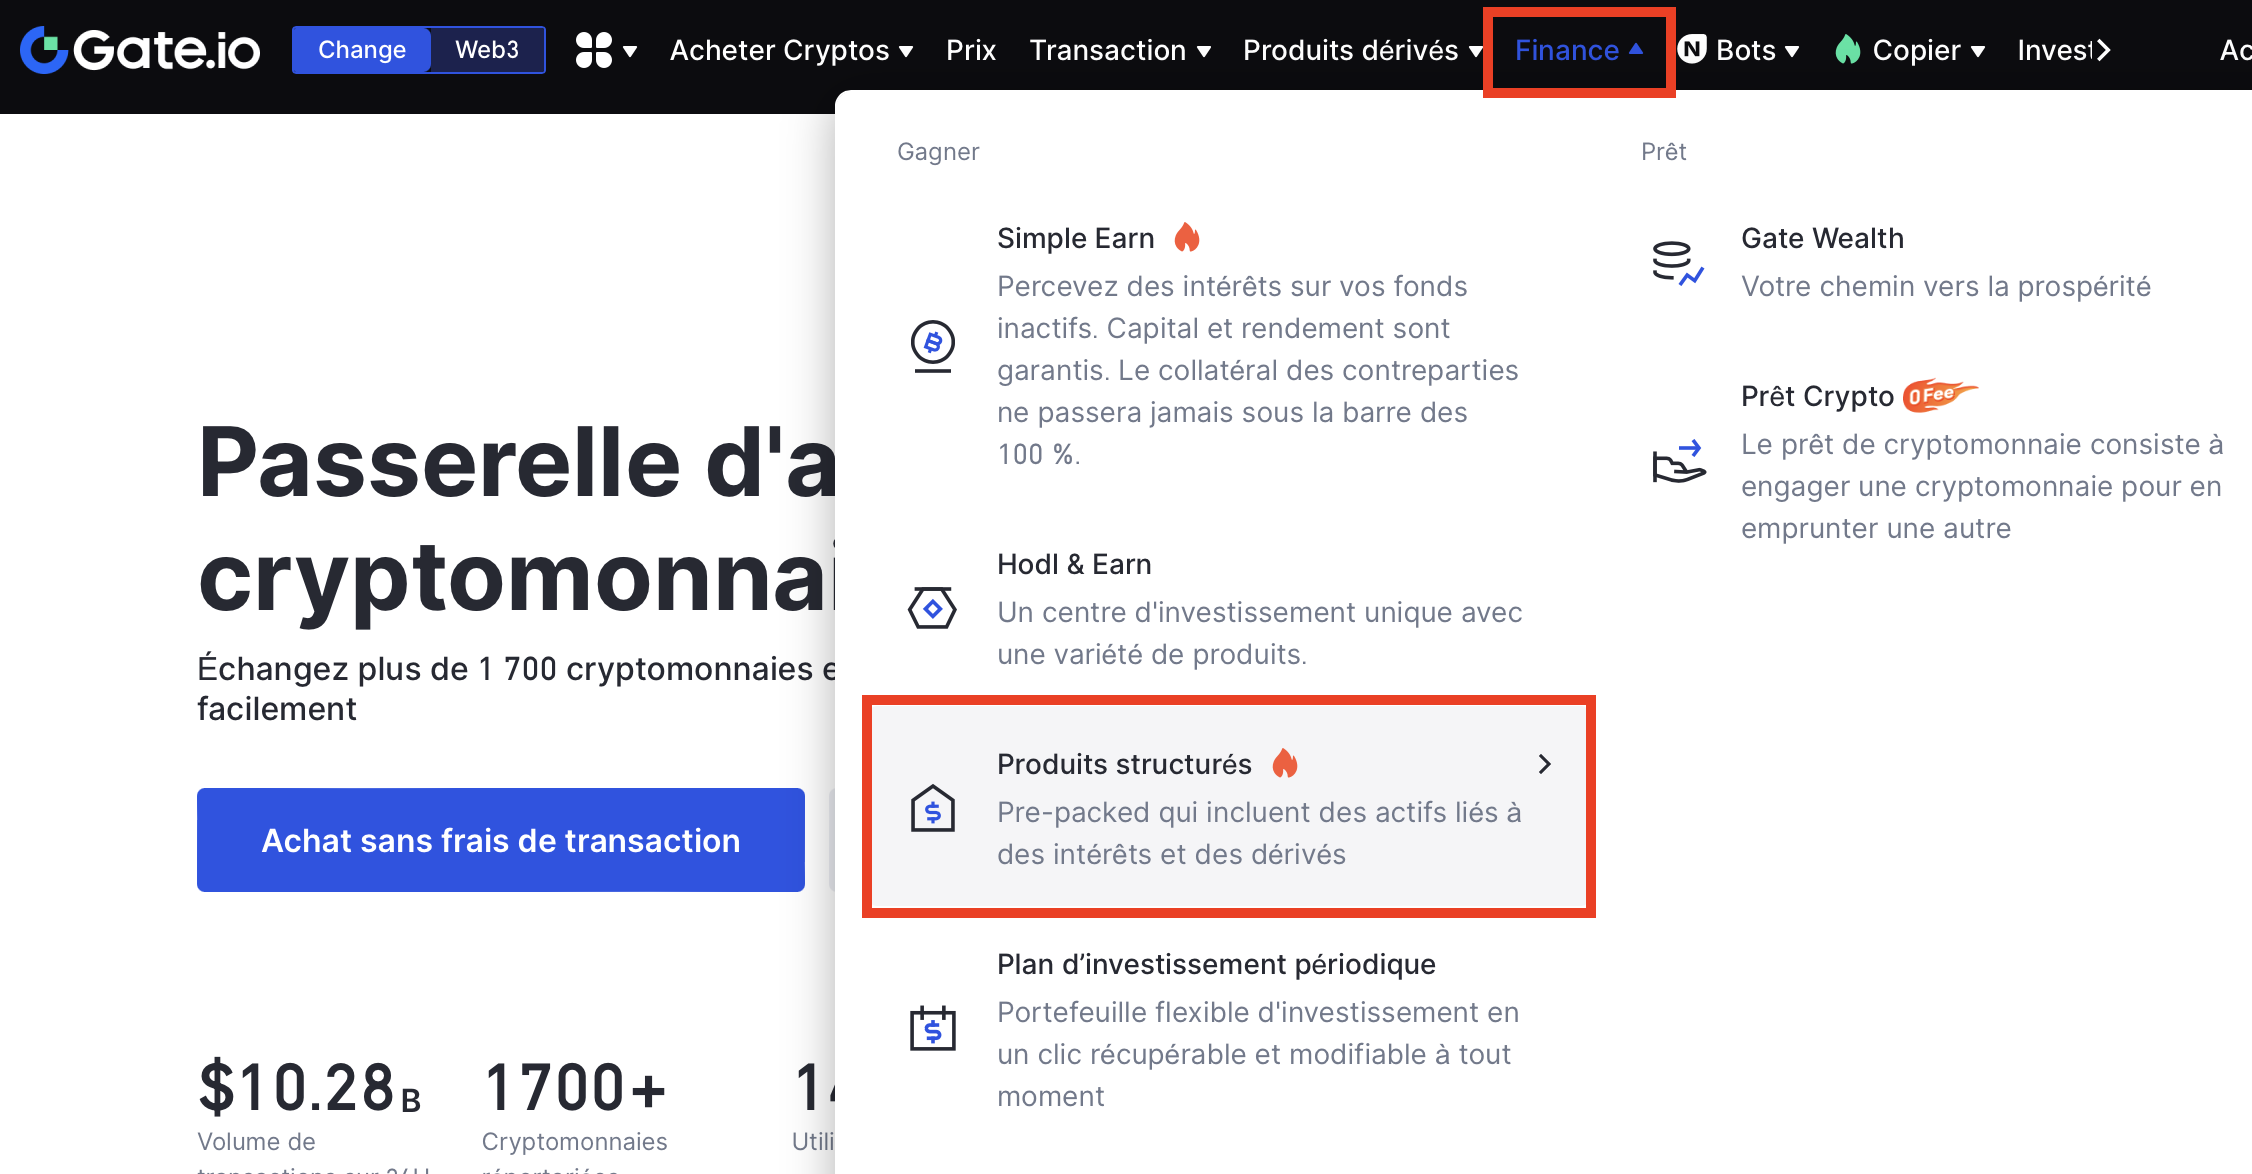
Task: Switch to Web3 mode
Action: pos(487,50)
